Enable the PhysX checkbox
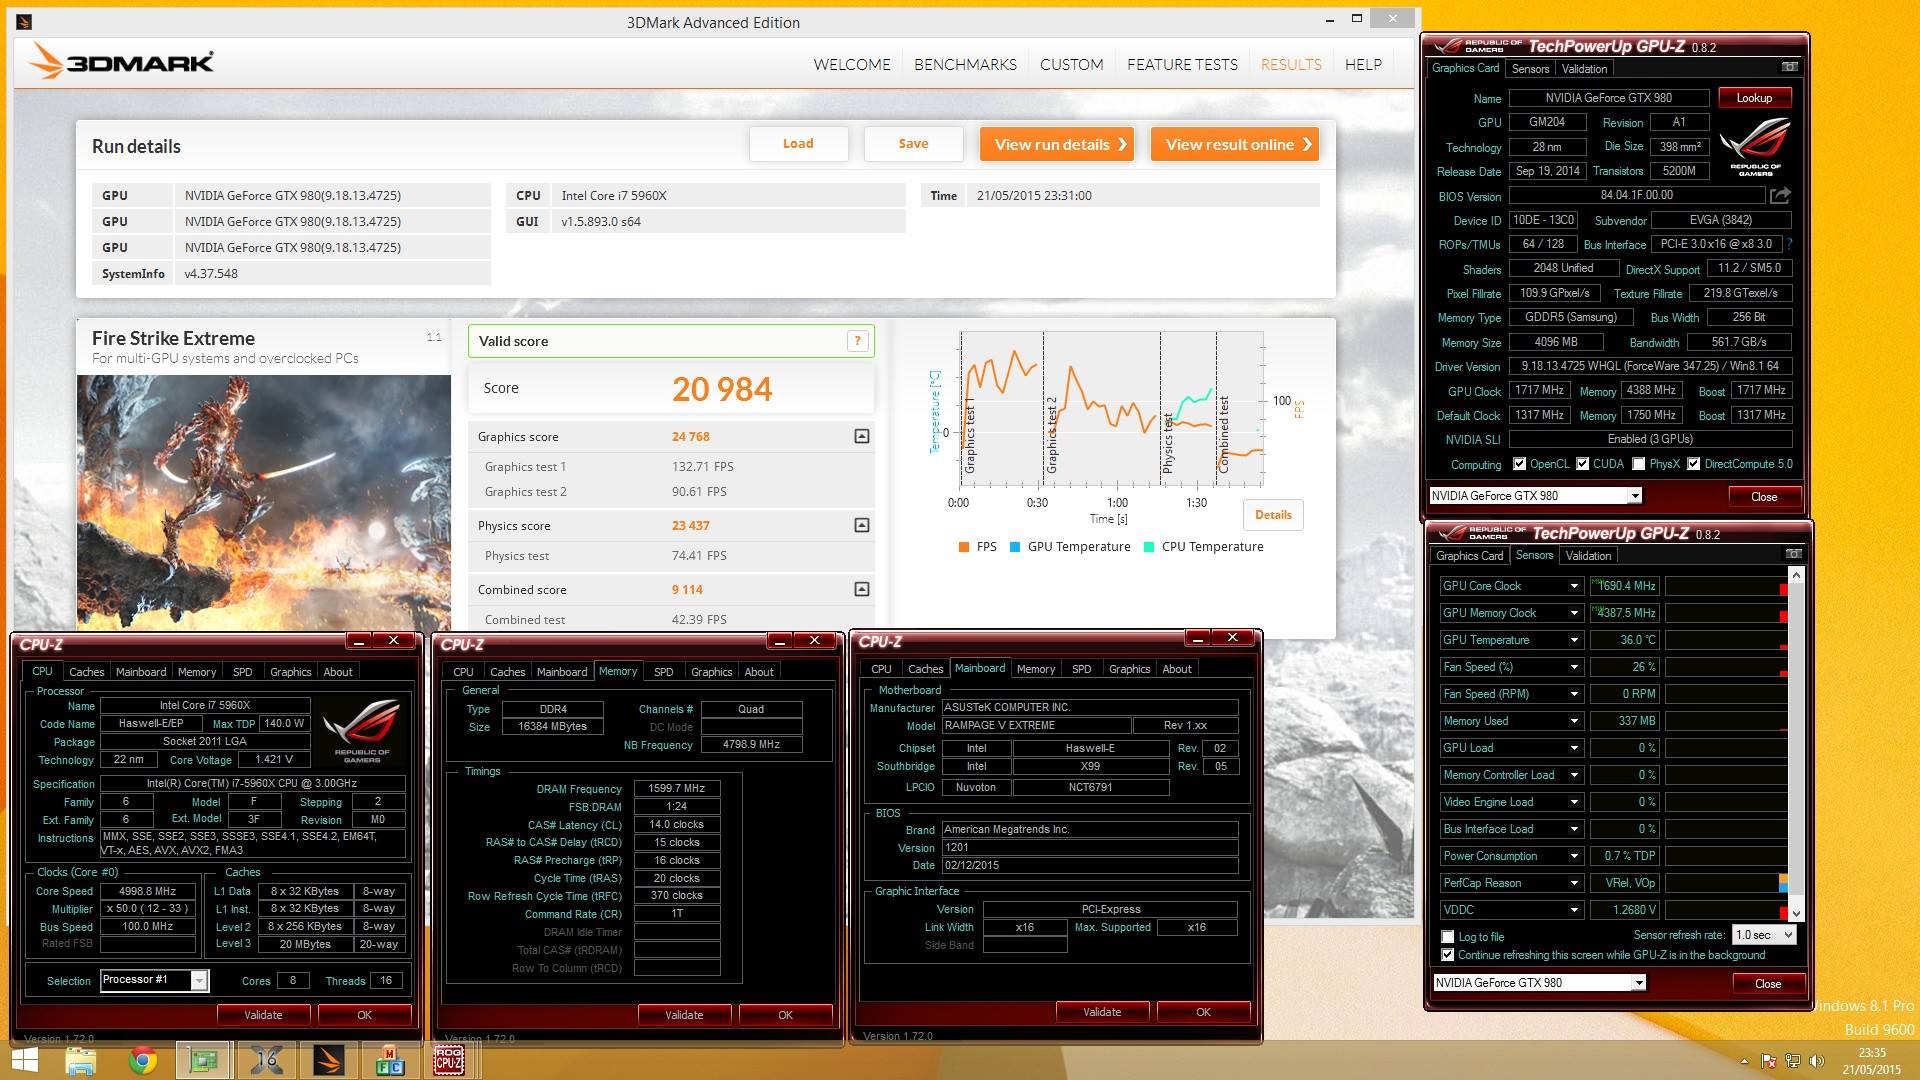This screenshot has height=1080, width=1920. point(1639,464)
